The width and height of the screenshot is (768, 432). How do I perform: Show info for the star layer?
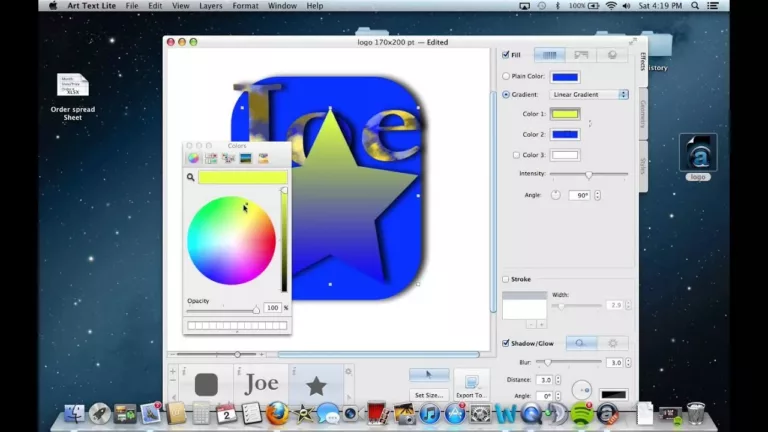[294, 372]
